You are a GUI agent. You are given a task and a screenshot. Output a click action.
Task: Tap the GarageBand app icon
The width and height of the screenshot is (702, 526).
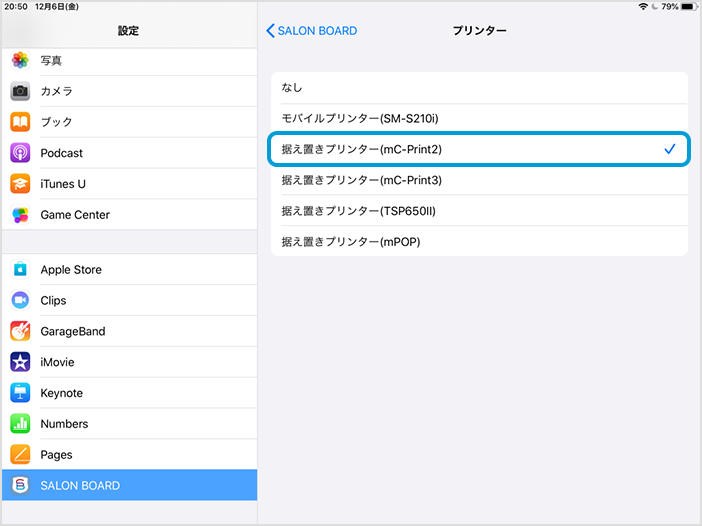[20, 331]
